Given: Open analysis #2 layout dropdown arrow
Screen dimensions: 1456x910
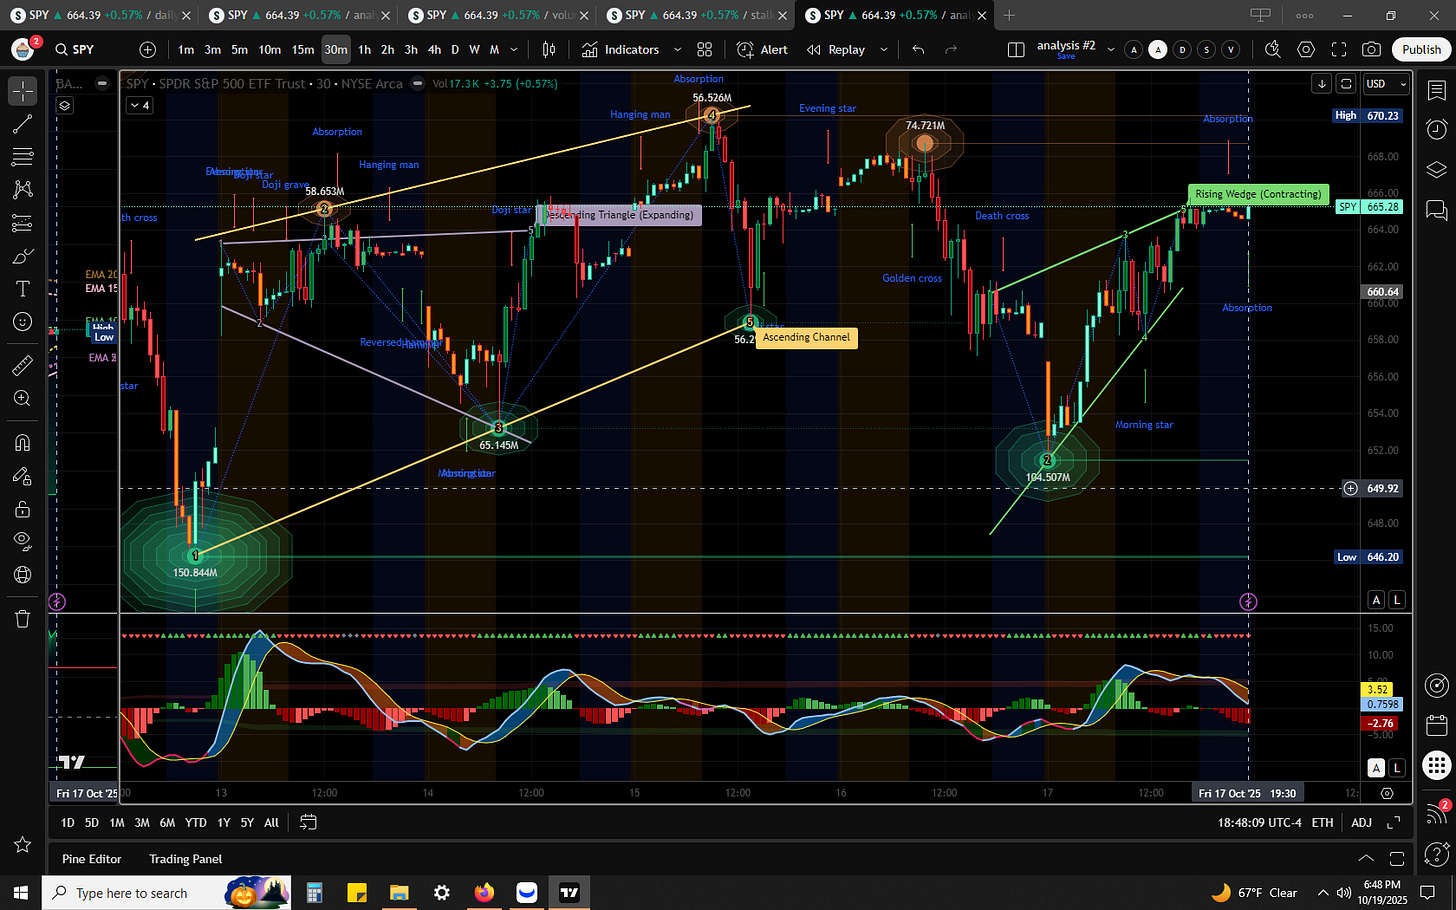Looking at the screenshot, I should pos(1110,50).
